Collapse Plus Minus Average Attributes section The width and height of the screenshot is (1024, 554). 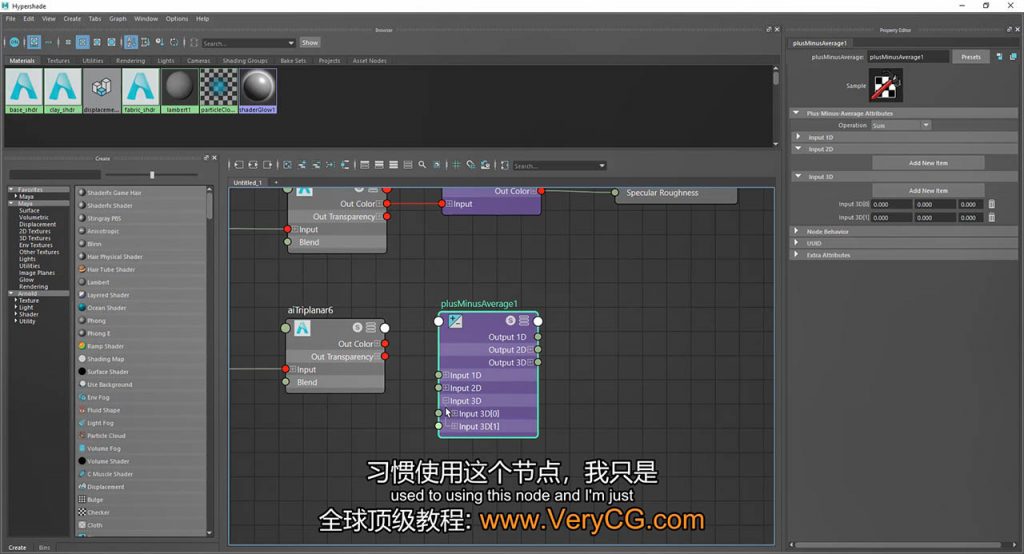(796, 113)
